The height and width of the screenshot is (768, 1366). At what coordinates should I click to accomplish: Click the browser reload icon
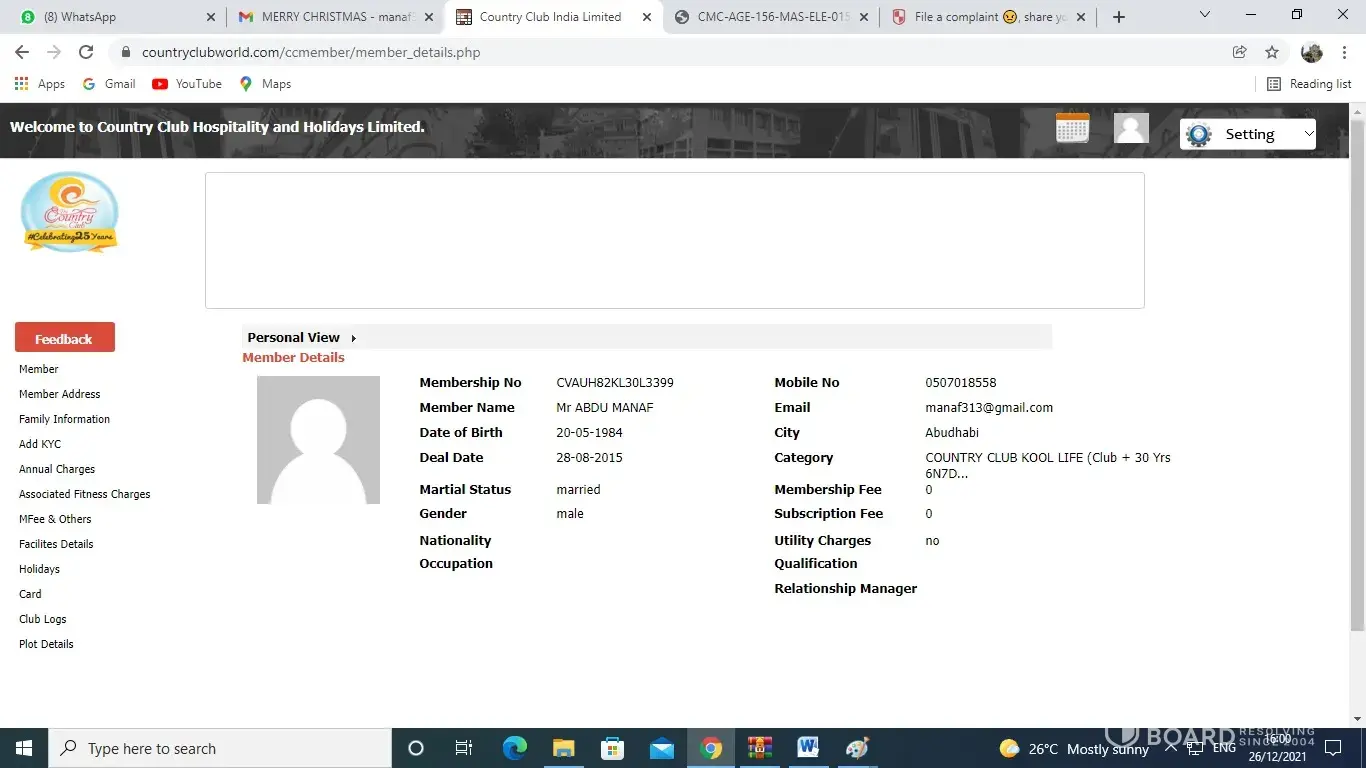[86, 52]
